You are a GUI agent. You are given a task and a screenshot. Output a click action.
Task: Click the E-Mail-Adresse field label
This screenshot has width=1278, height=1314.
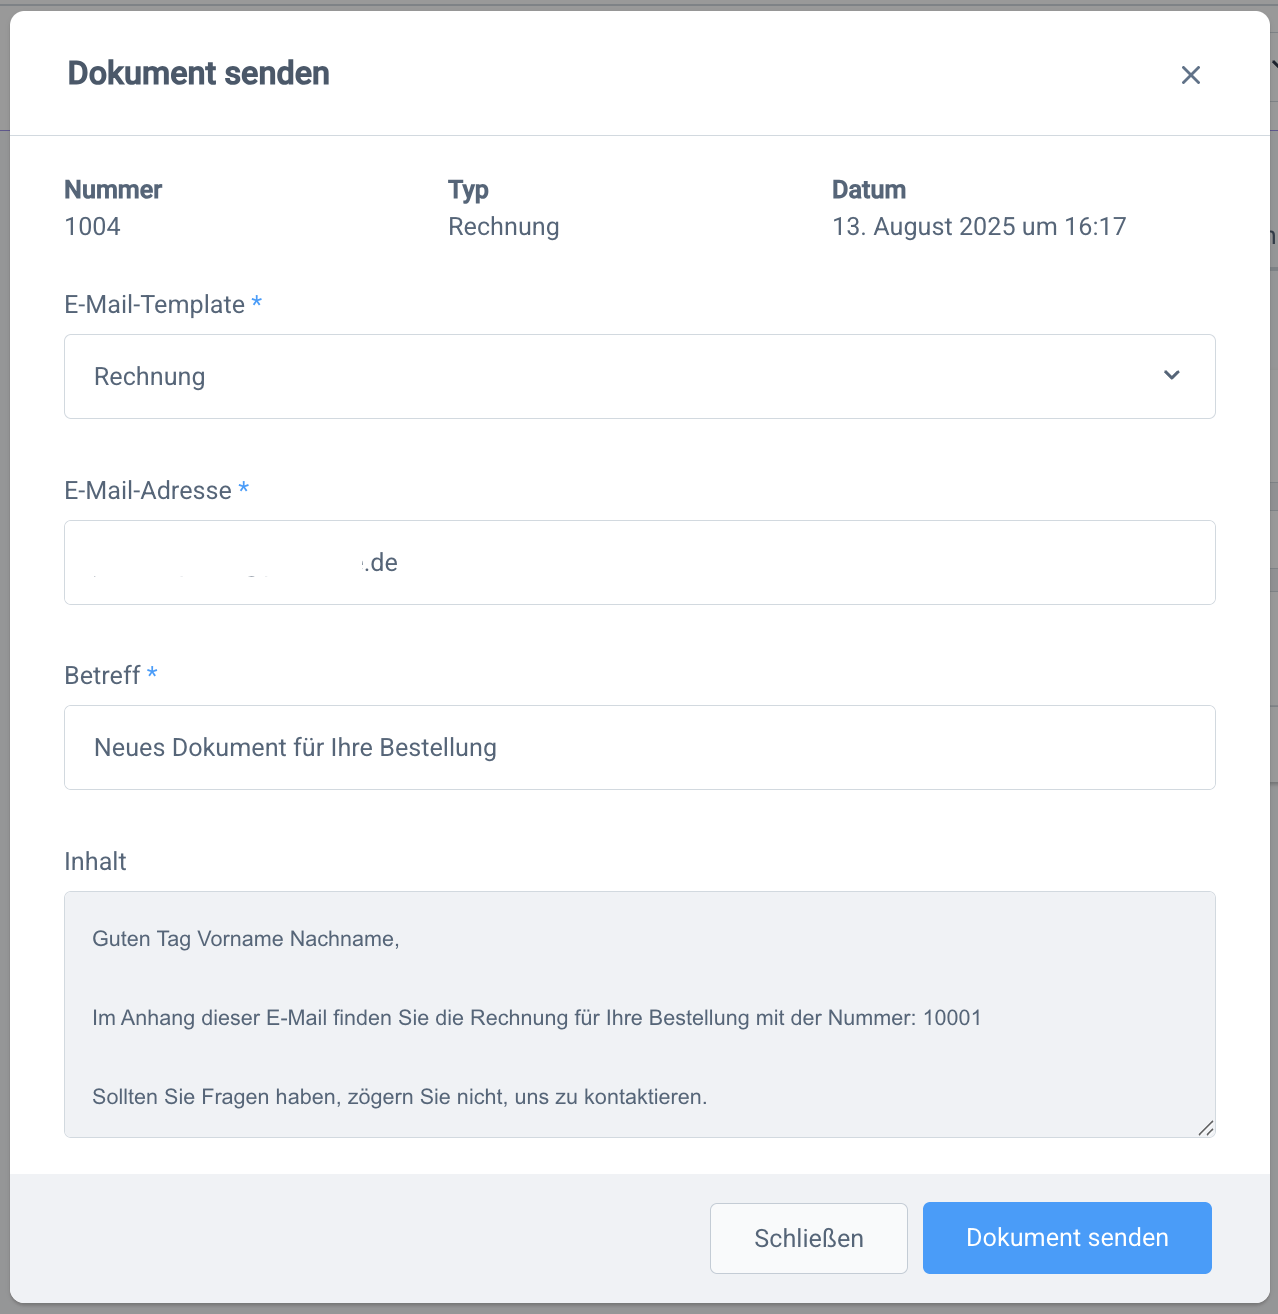click(x=148, y=491)
